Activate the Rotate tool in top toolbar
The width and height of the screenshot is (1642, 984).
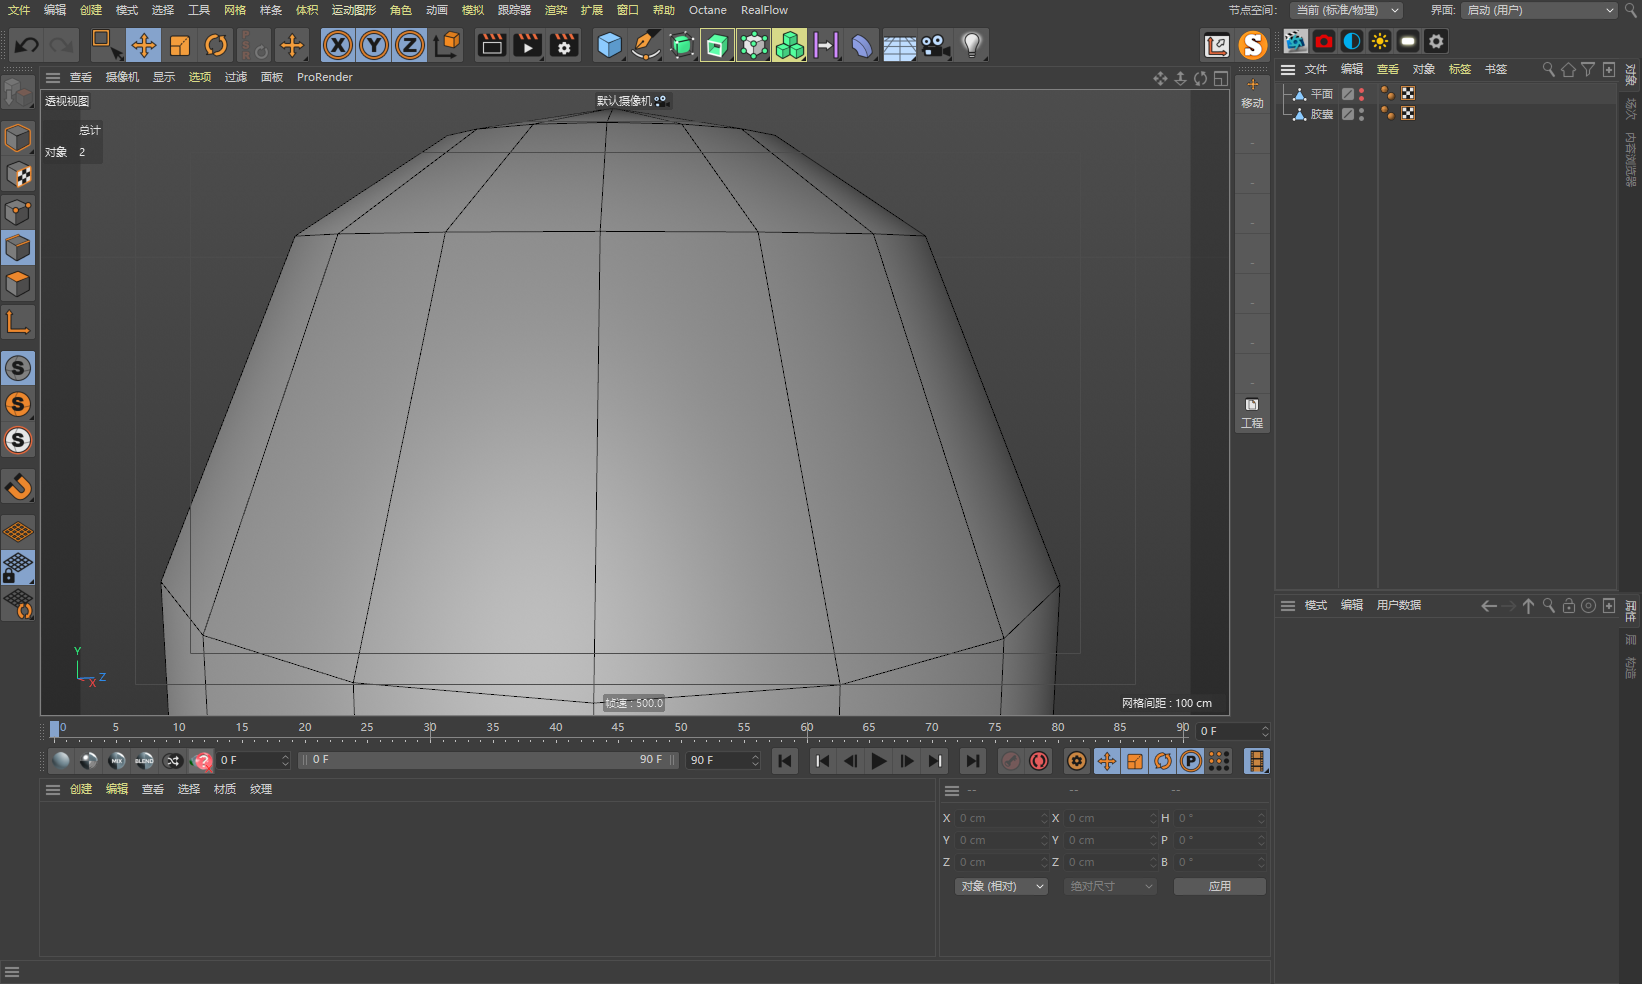point(216,45)
